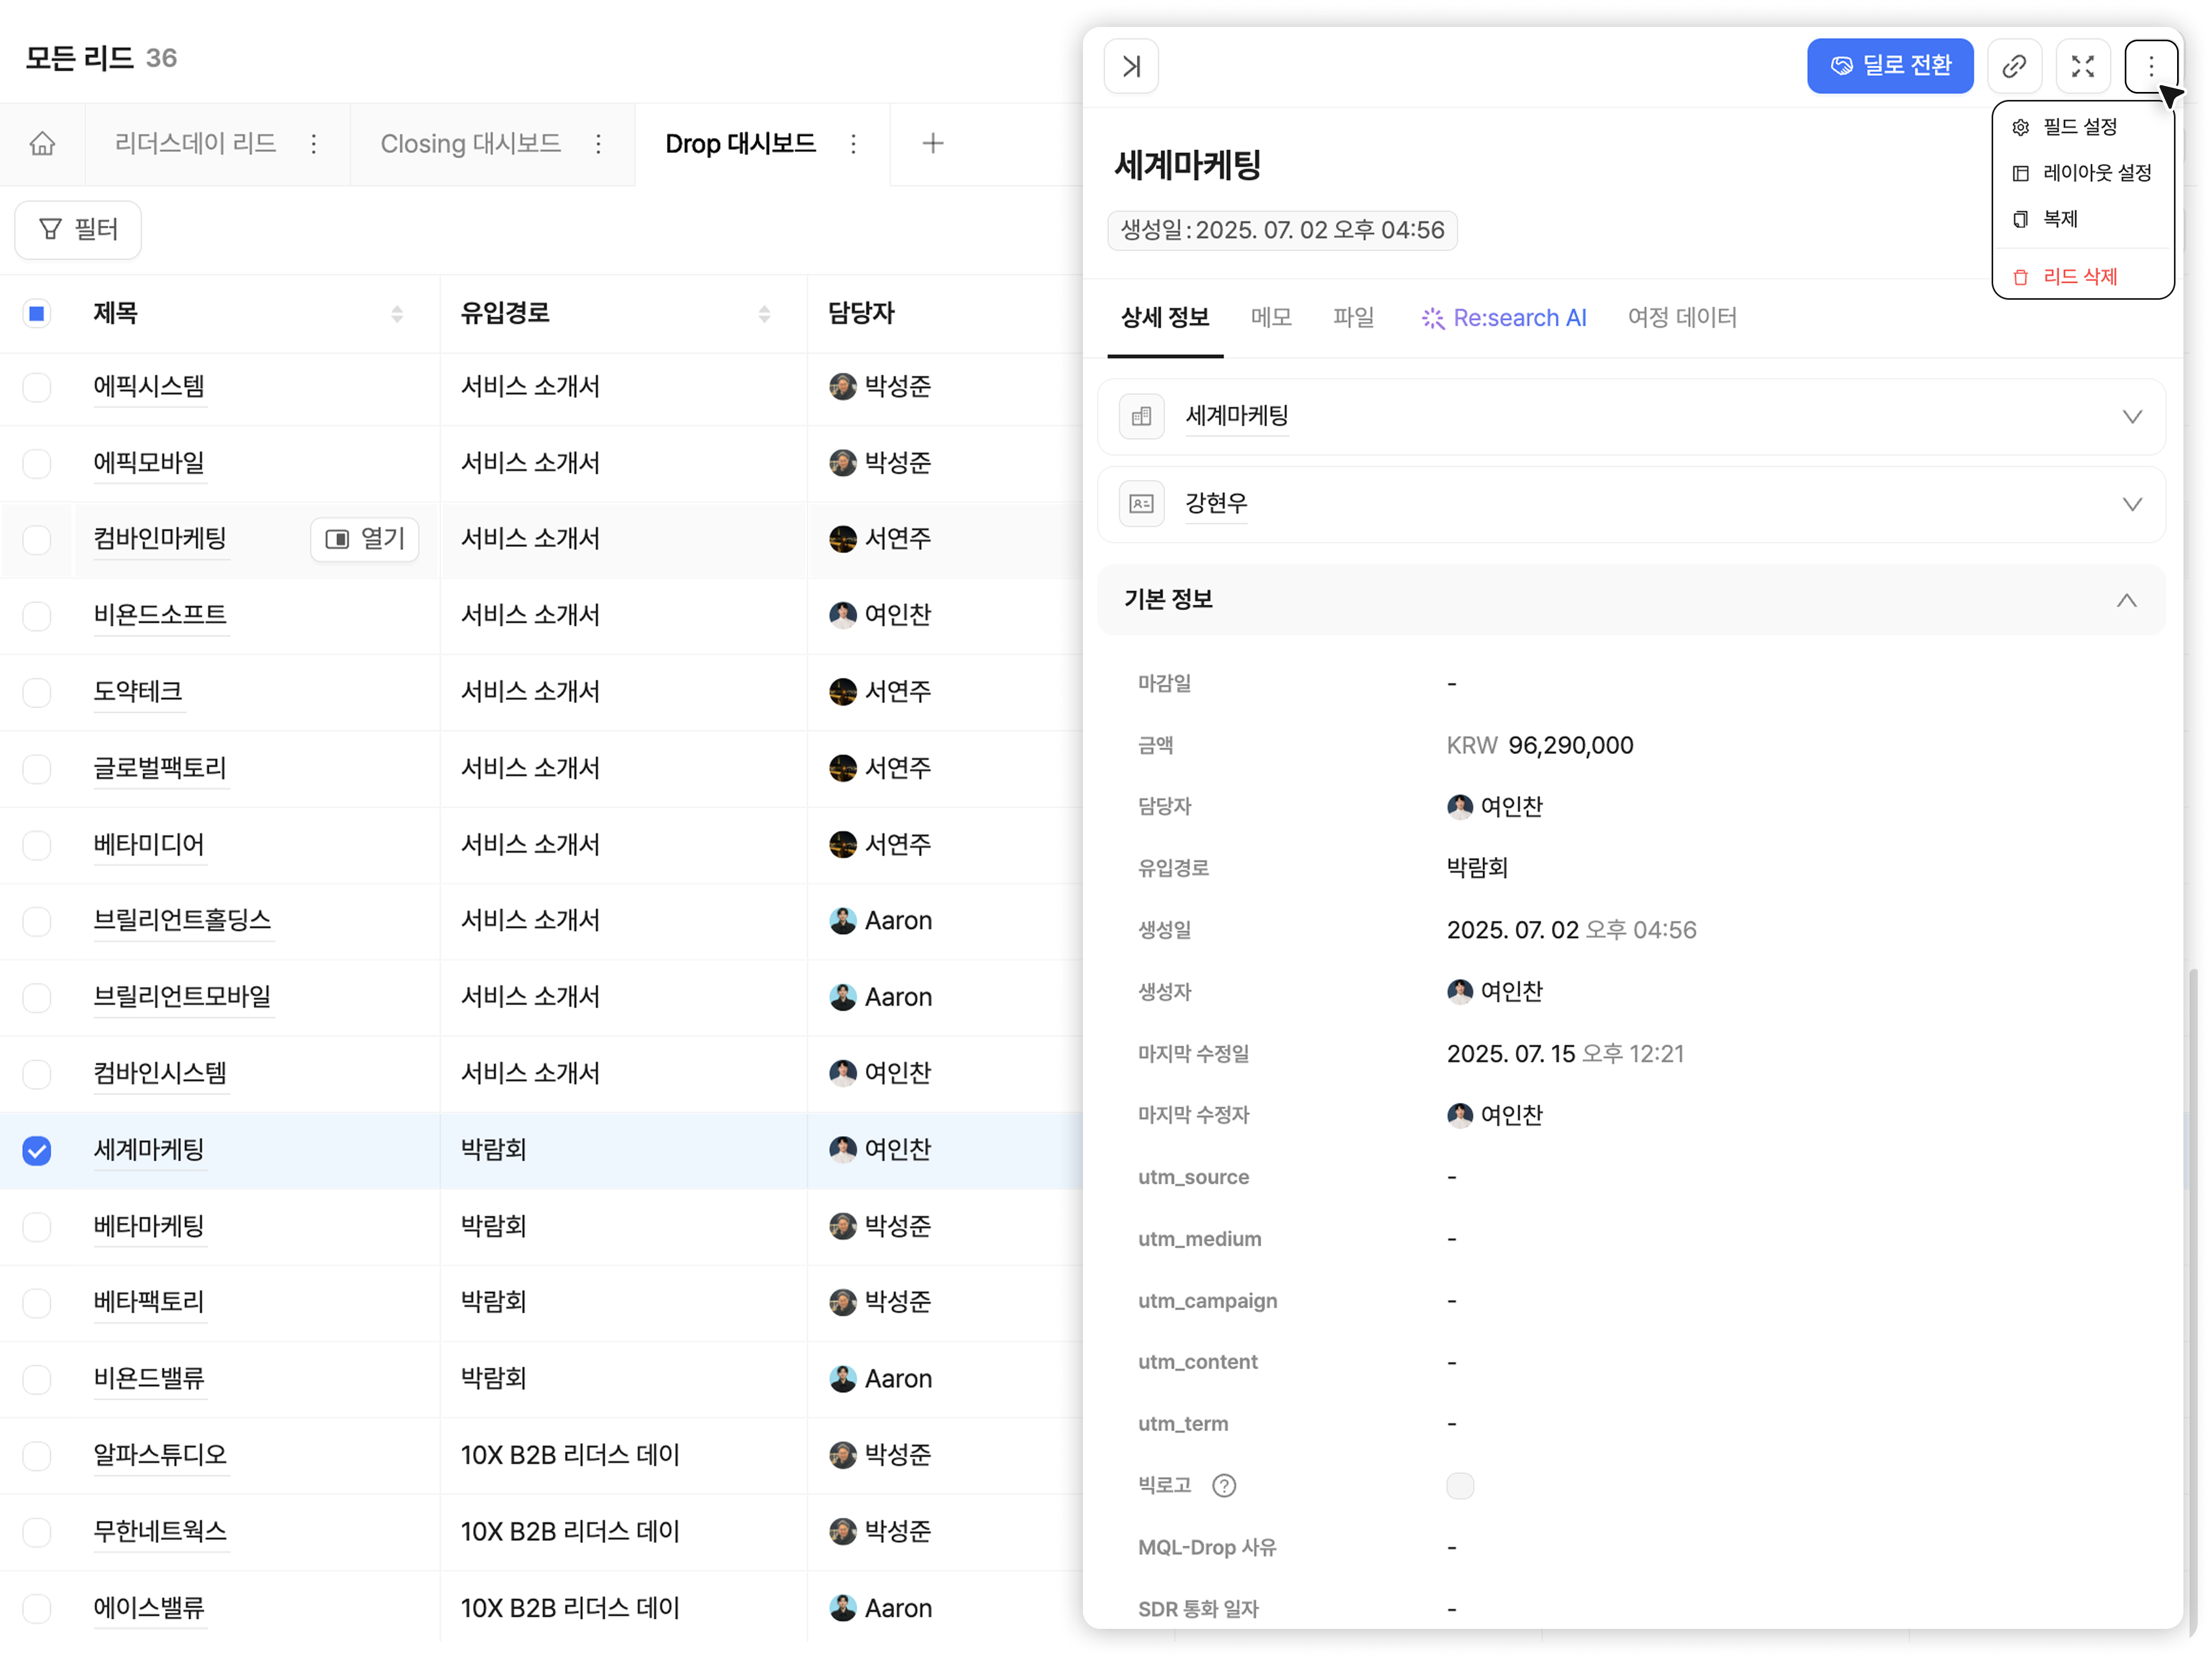Collapse the 기본 정보 section
This screenshot has width=2212, height=1659.
pos(2126,600)
